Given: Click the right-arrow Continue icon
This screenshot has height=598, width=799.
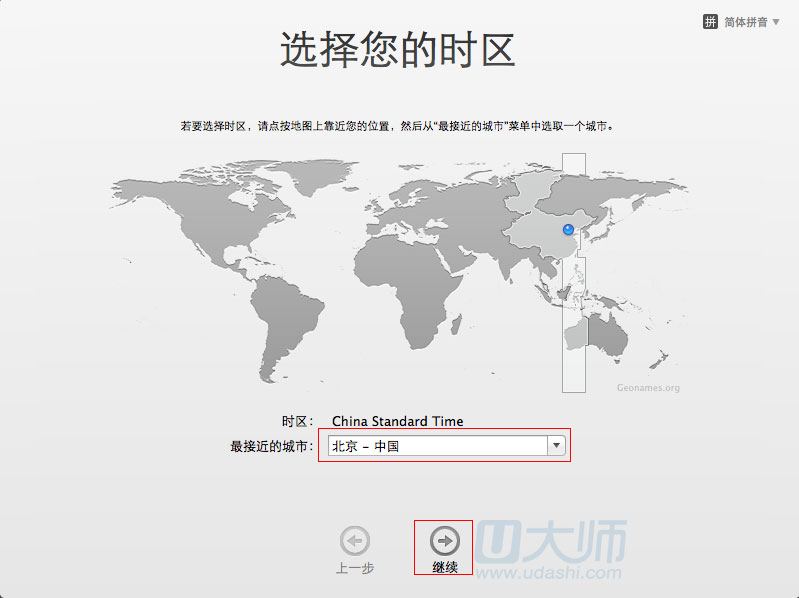Looking at the screenshot, I should pyautogui.click(x=444, y=541).
